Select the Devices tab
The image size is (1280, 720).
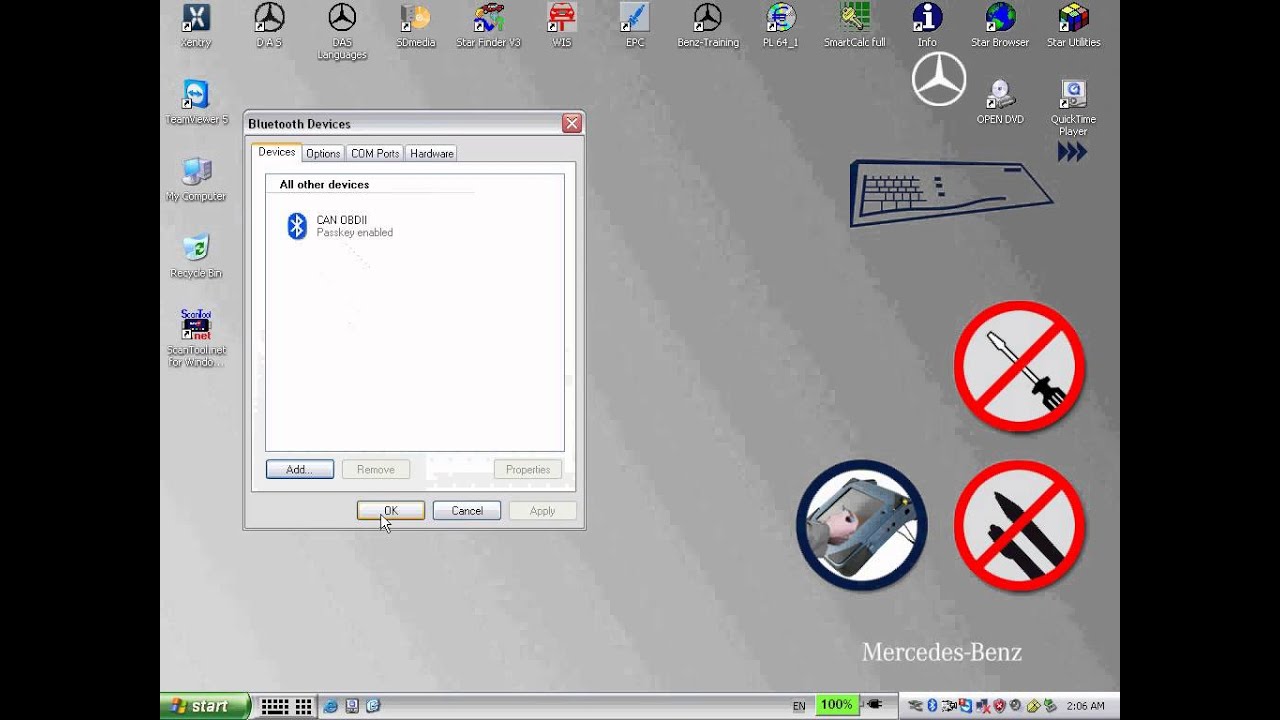(x=277, y=152)
